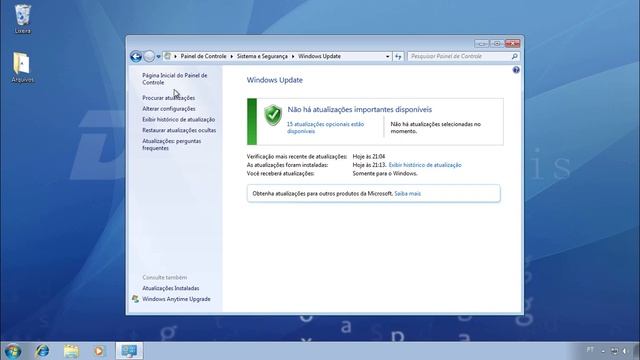Select Painel de Controle breadcrumb

[x=203, y=56]
